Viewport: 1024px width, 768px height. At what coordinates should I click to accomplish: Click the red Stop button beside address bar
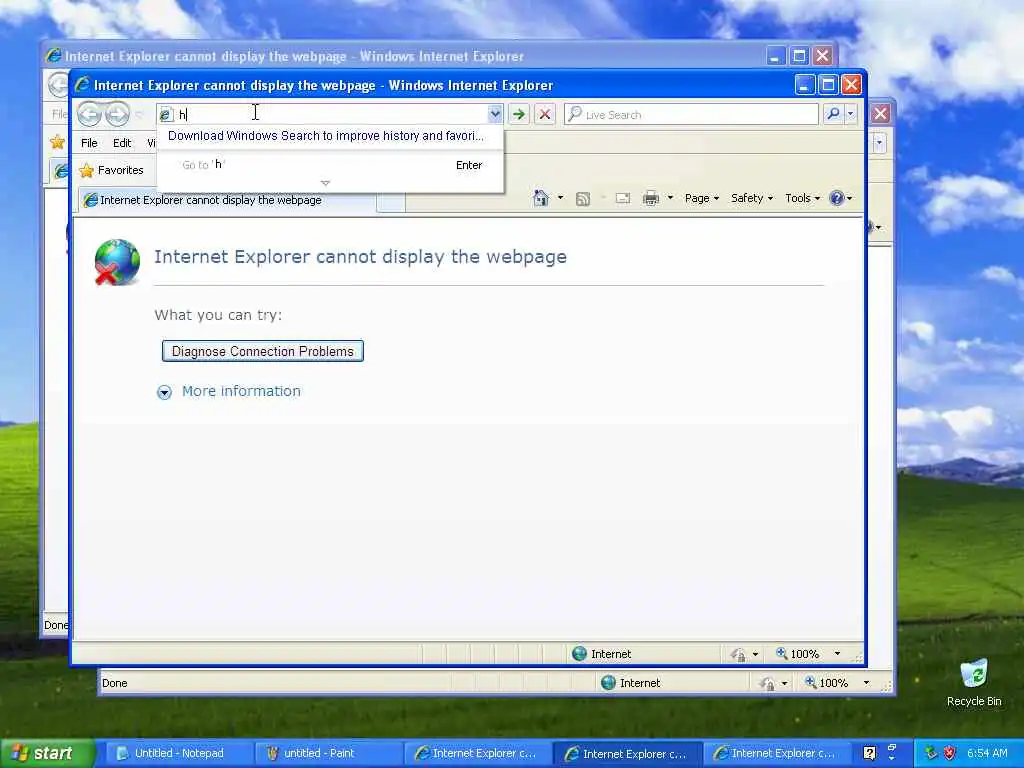pyautogui.click(x=544, y=114)
